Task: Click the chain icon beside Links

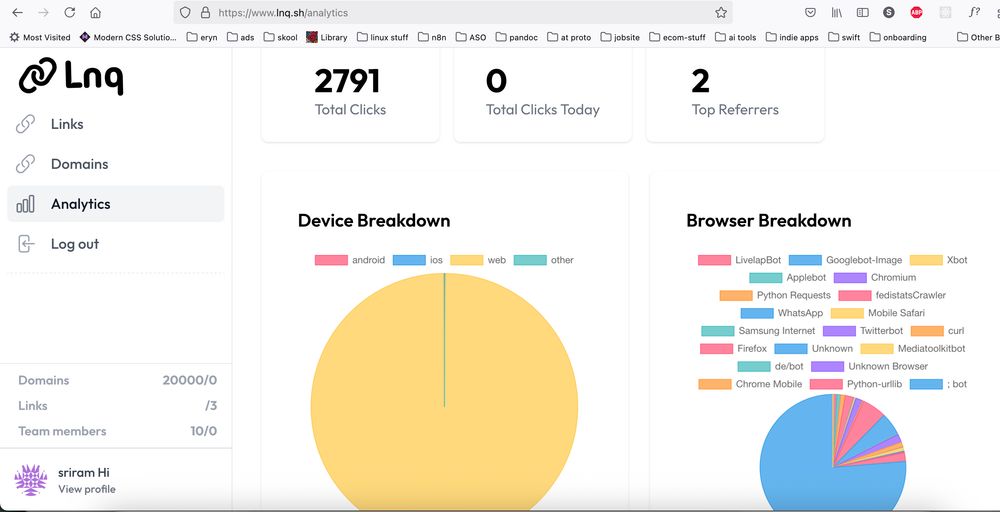Action: click(x=26, y=124)
